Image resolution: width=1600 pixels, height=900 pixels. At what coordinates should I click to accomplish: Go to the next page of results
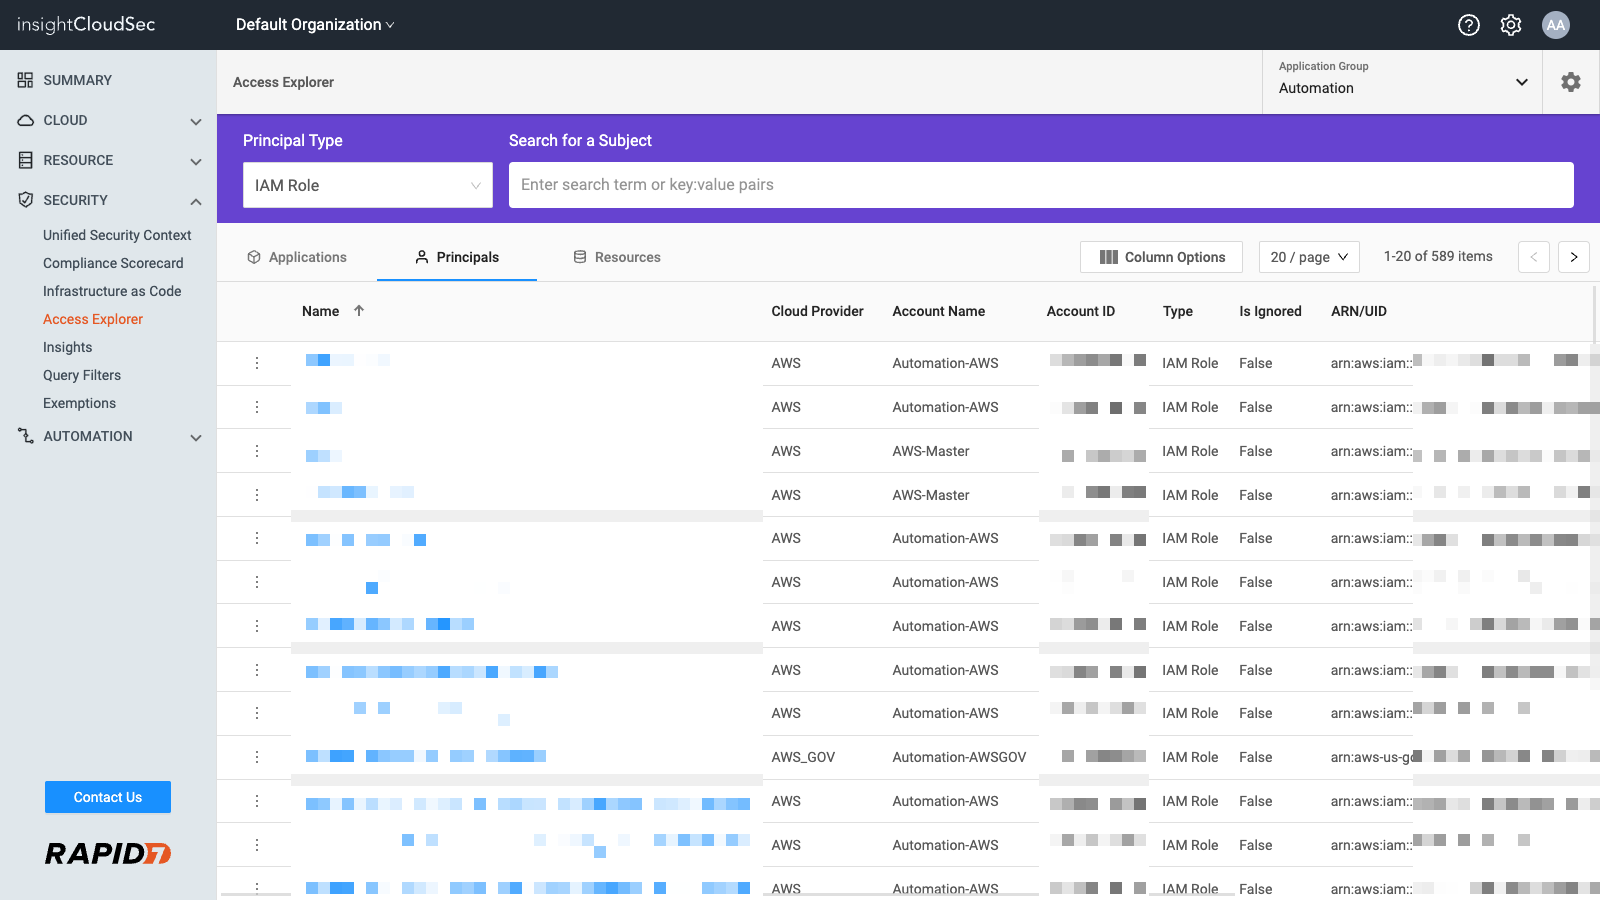click(1574, 257)
